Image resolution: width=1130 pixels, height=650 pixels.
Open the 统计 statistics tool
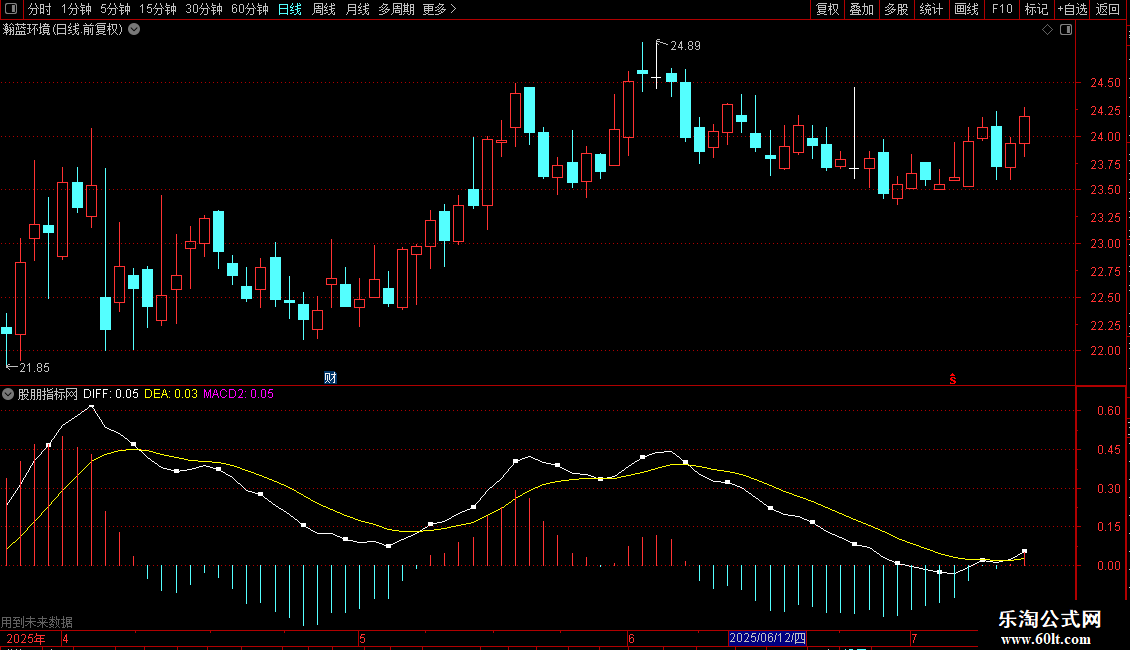[931, 9]
